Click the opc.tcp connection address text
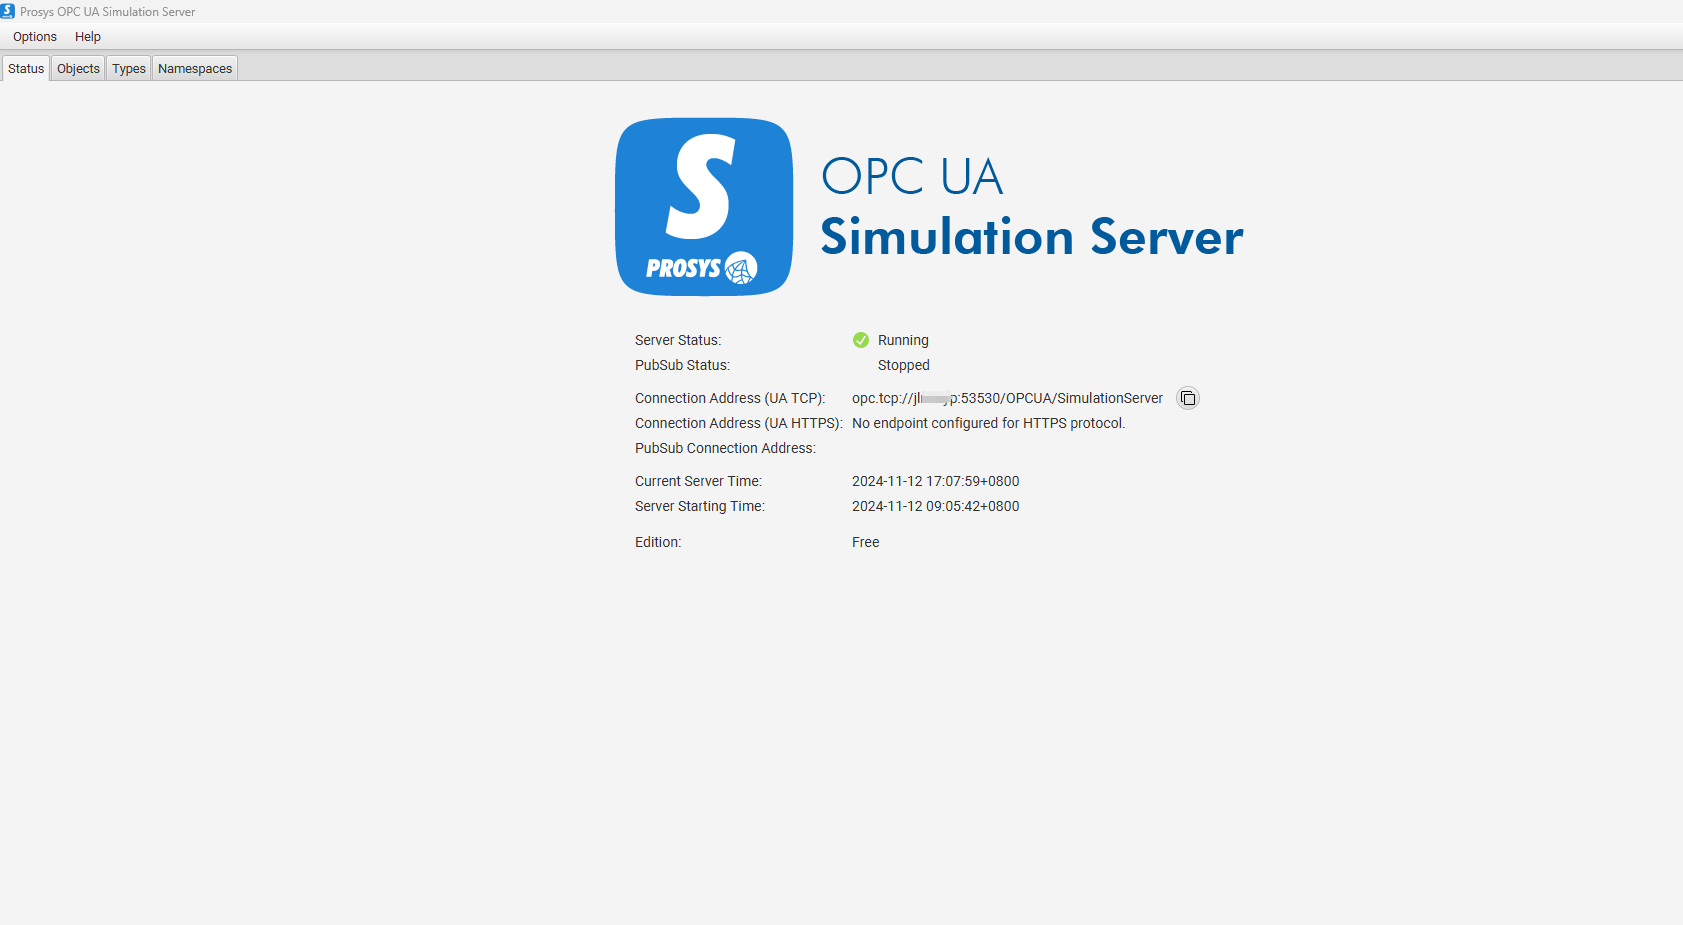 1007,398
